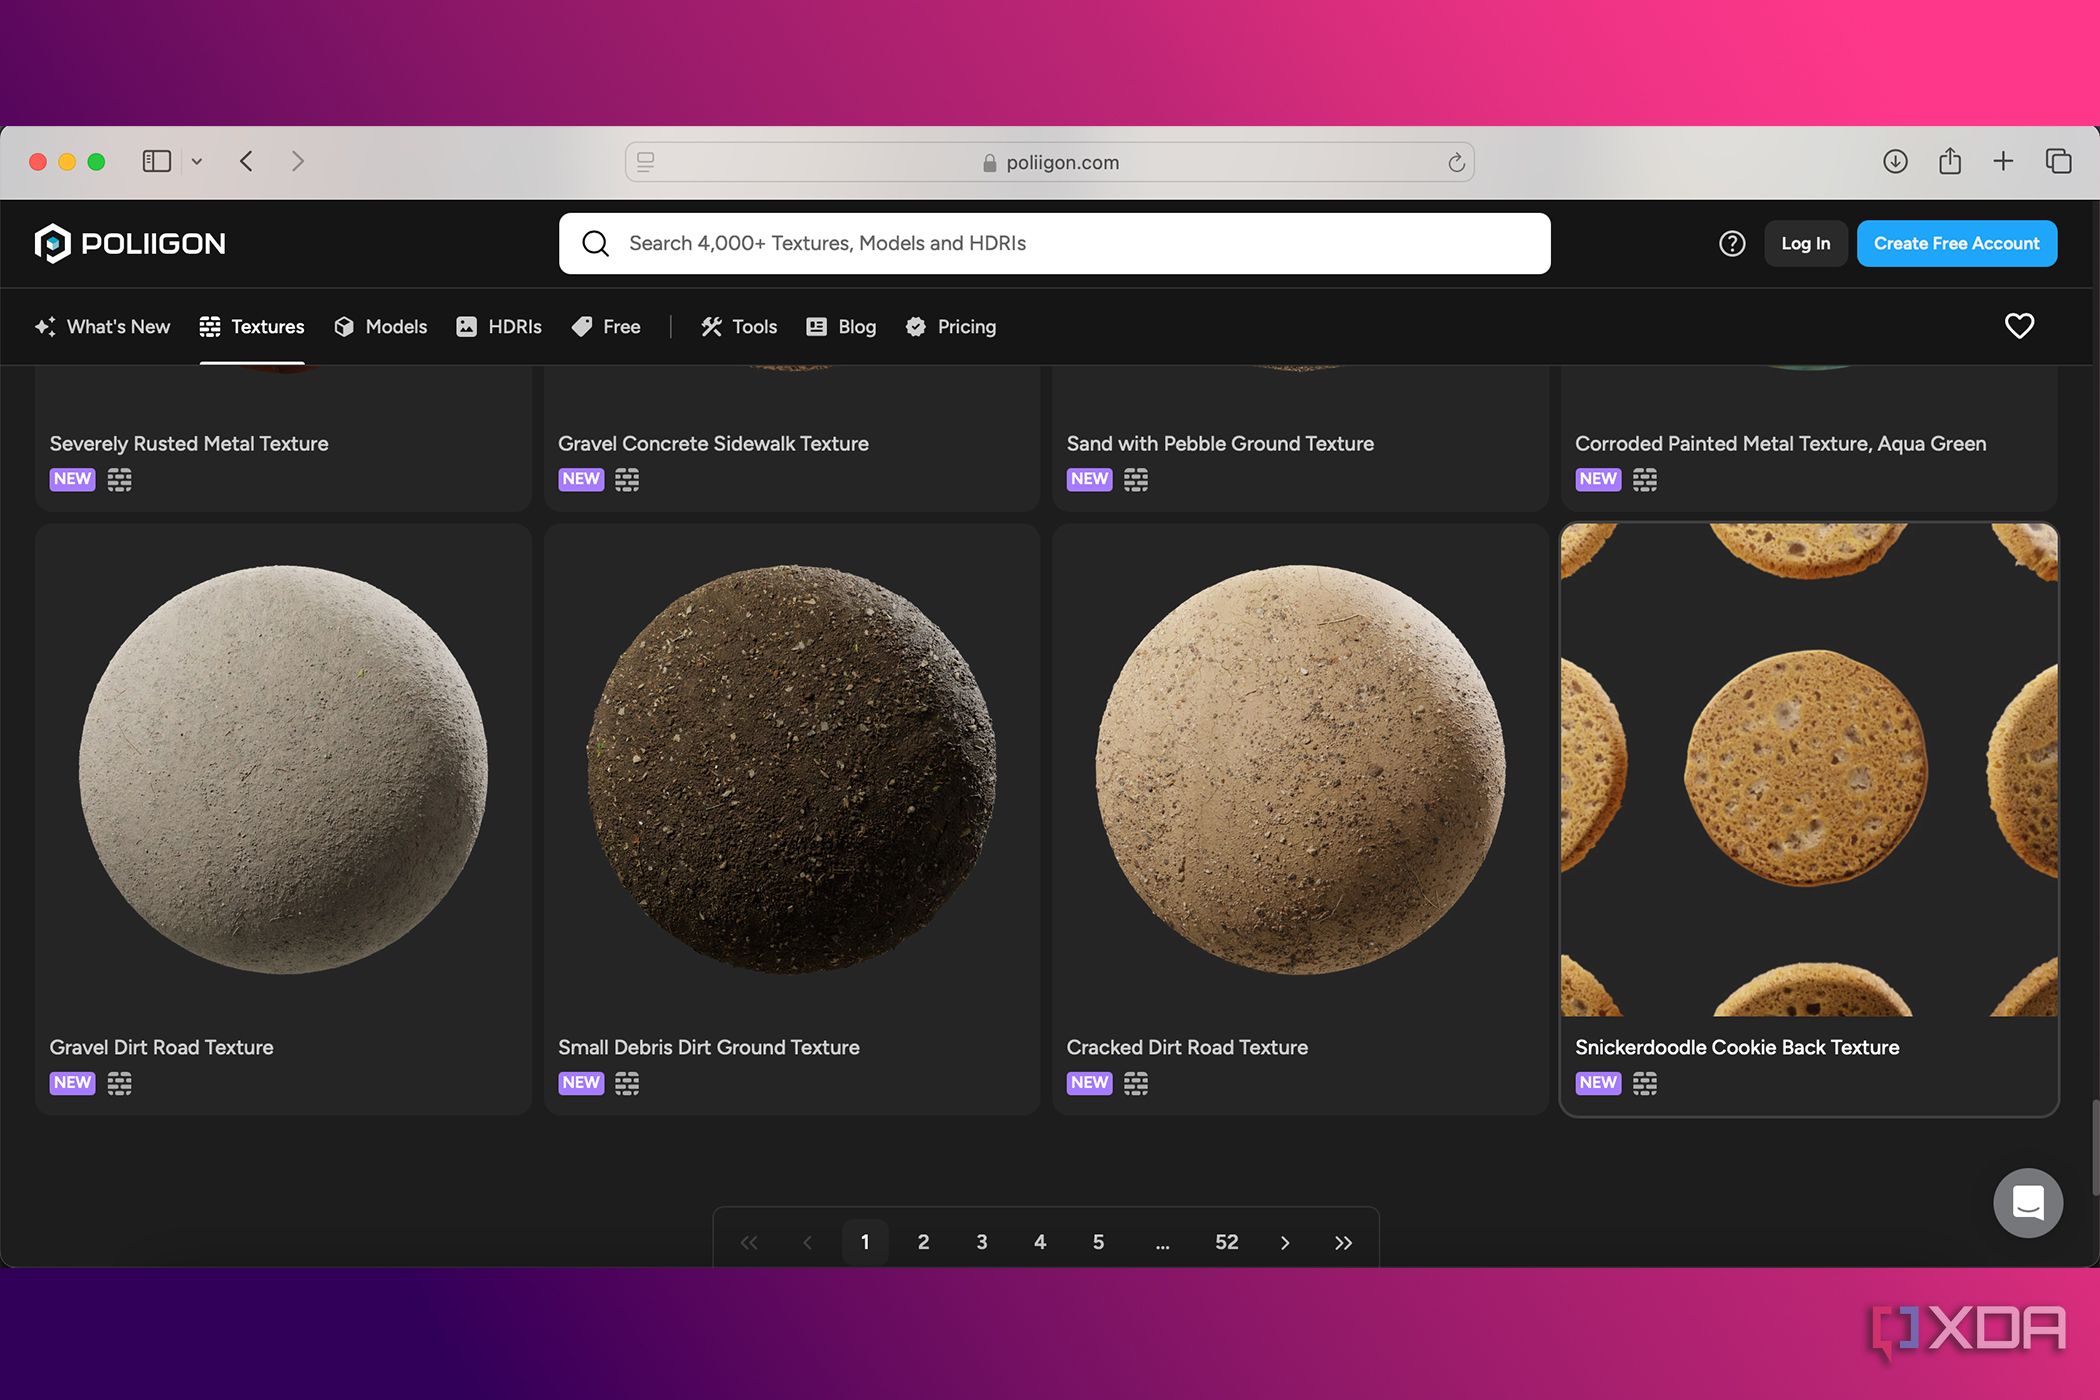Reload the poliigon.com page
Screen dimensions: 2100x1400
pyautogui.click(x=1456, y=162)
